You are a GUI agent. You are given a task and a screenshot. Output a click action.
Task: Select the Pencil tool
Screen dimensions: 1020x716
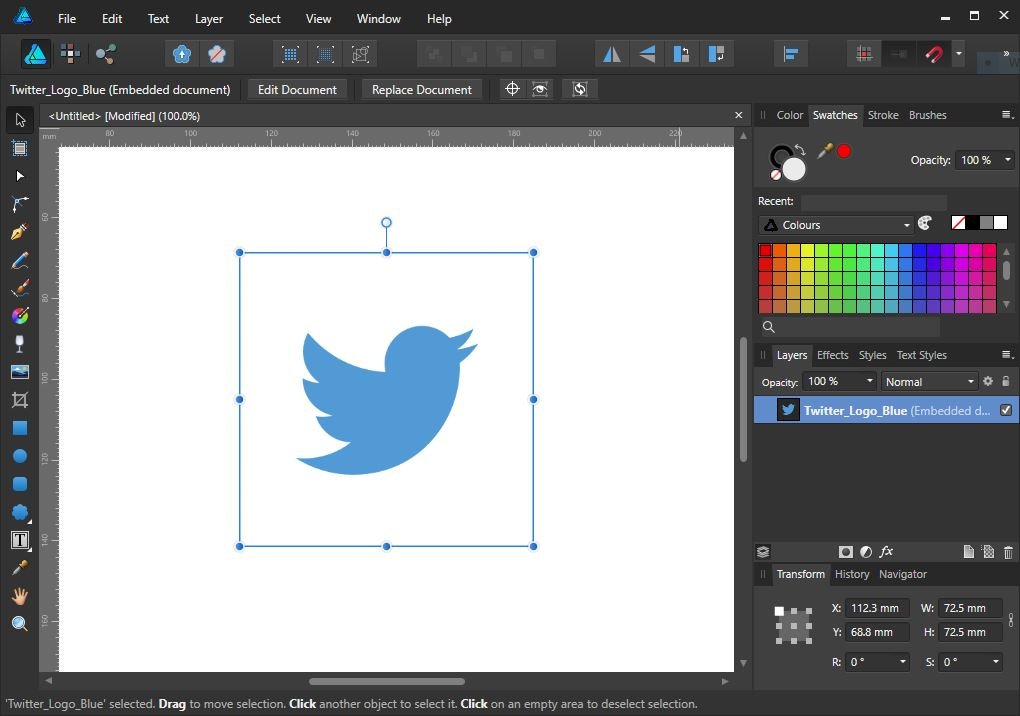[x=20, y=260]
